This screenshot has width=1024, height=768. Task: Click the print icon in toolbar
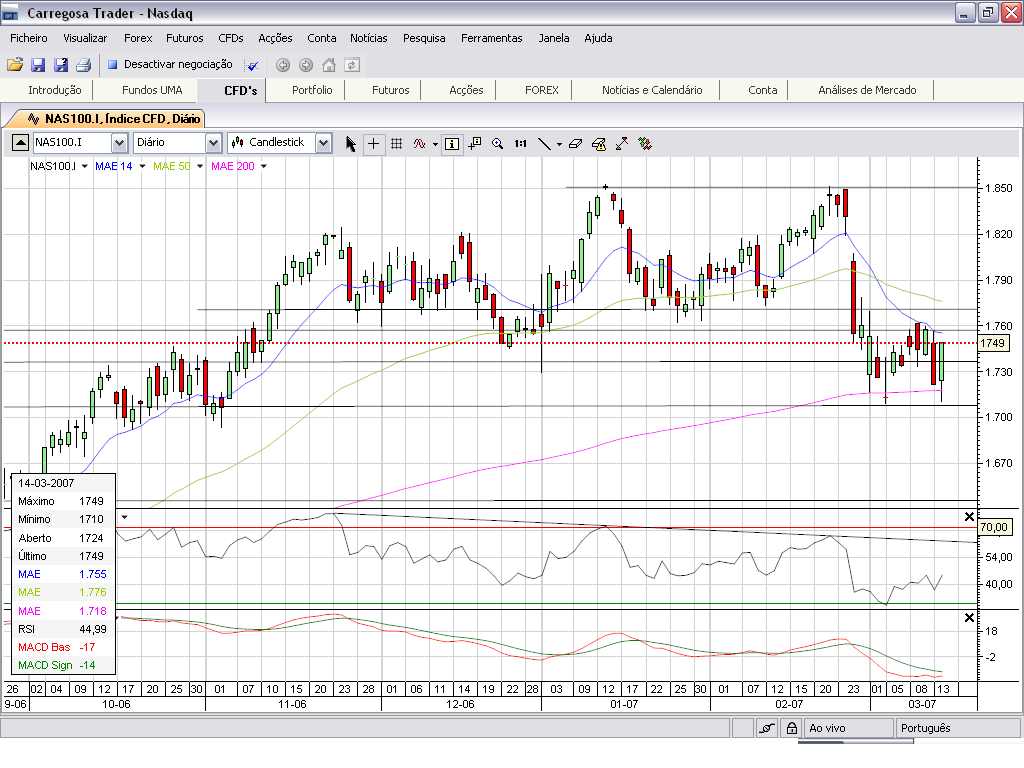pos(84,65)
